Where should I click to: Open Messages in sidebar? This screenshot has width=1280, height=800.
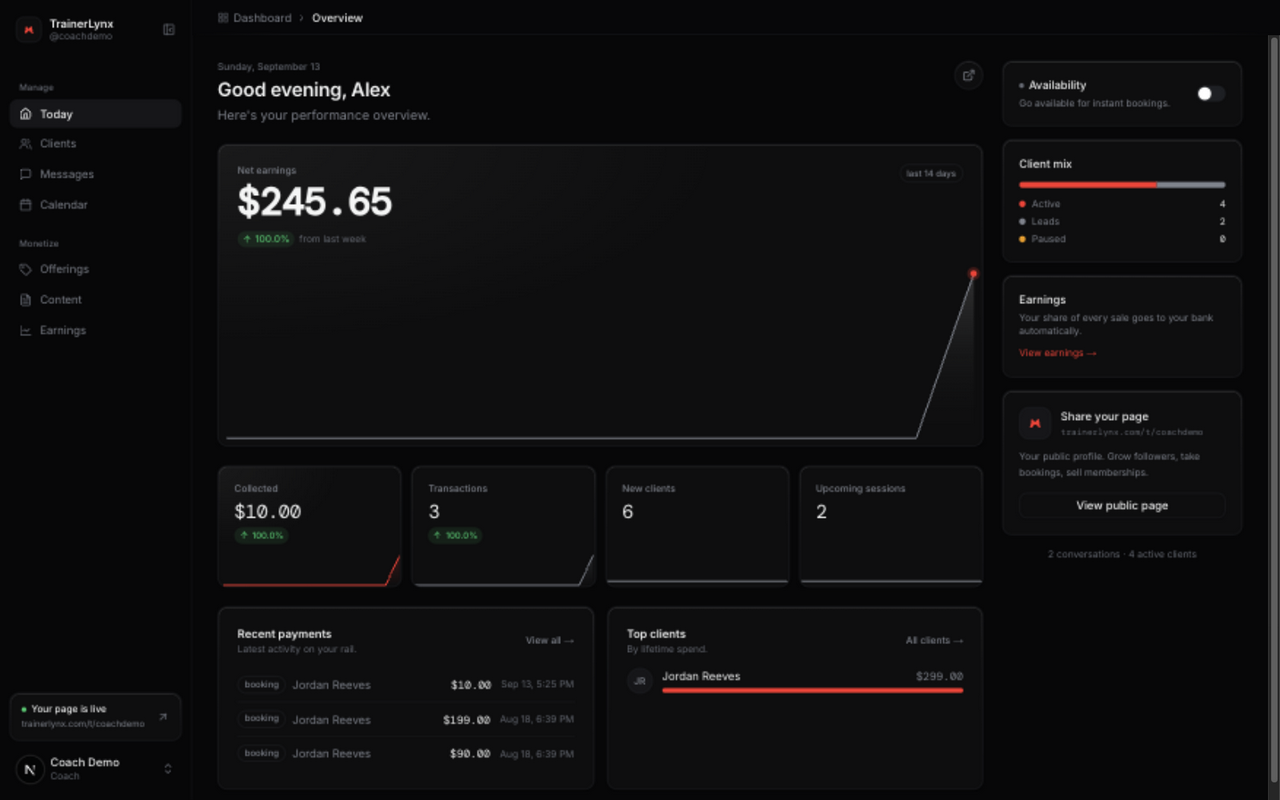[x=96, y=174]
